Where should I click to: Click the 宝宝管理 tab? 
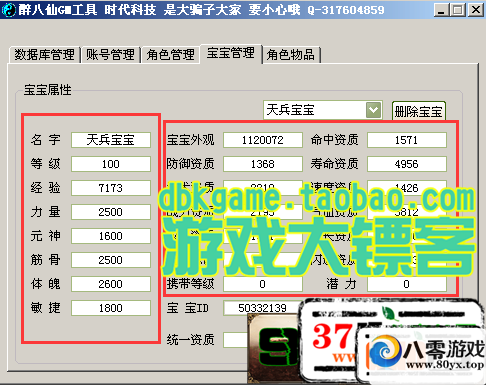coord(231,53)
